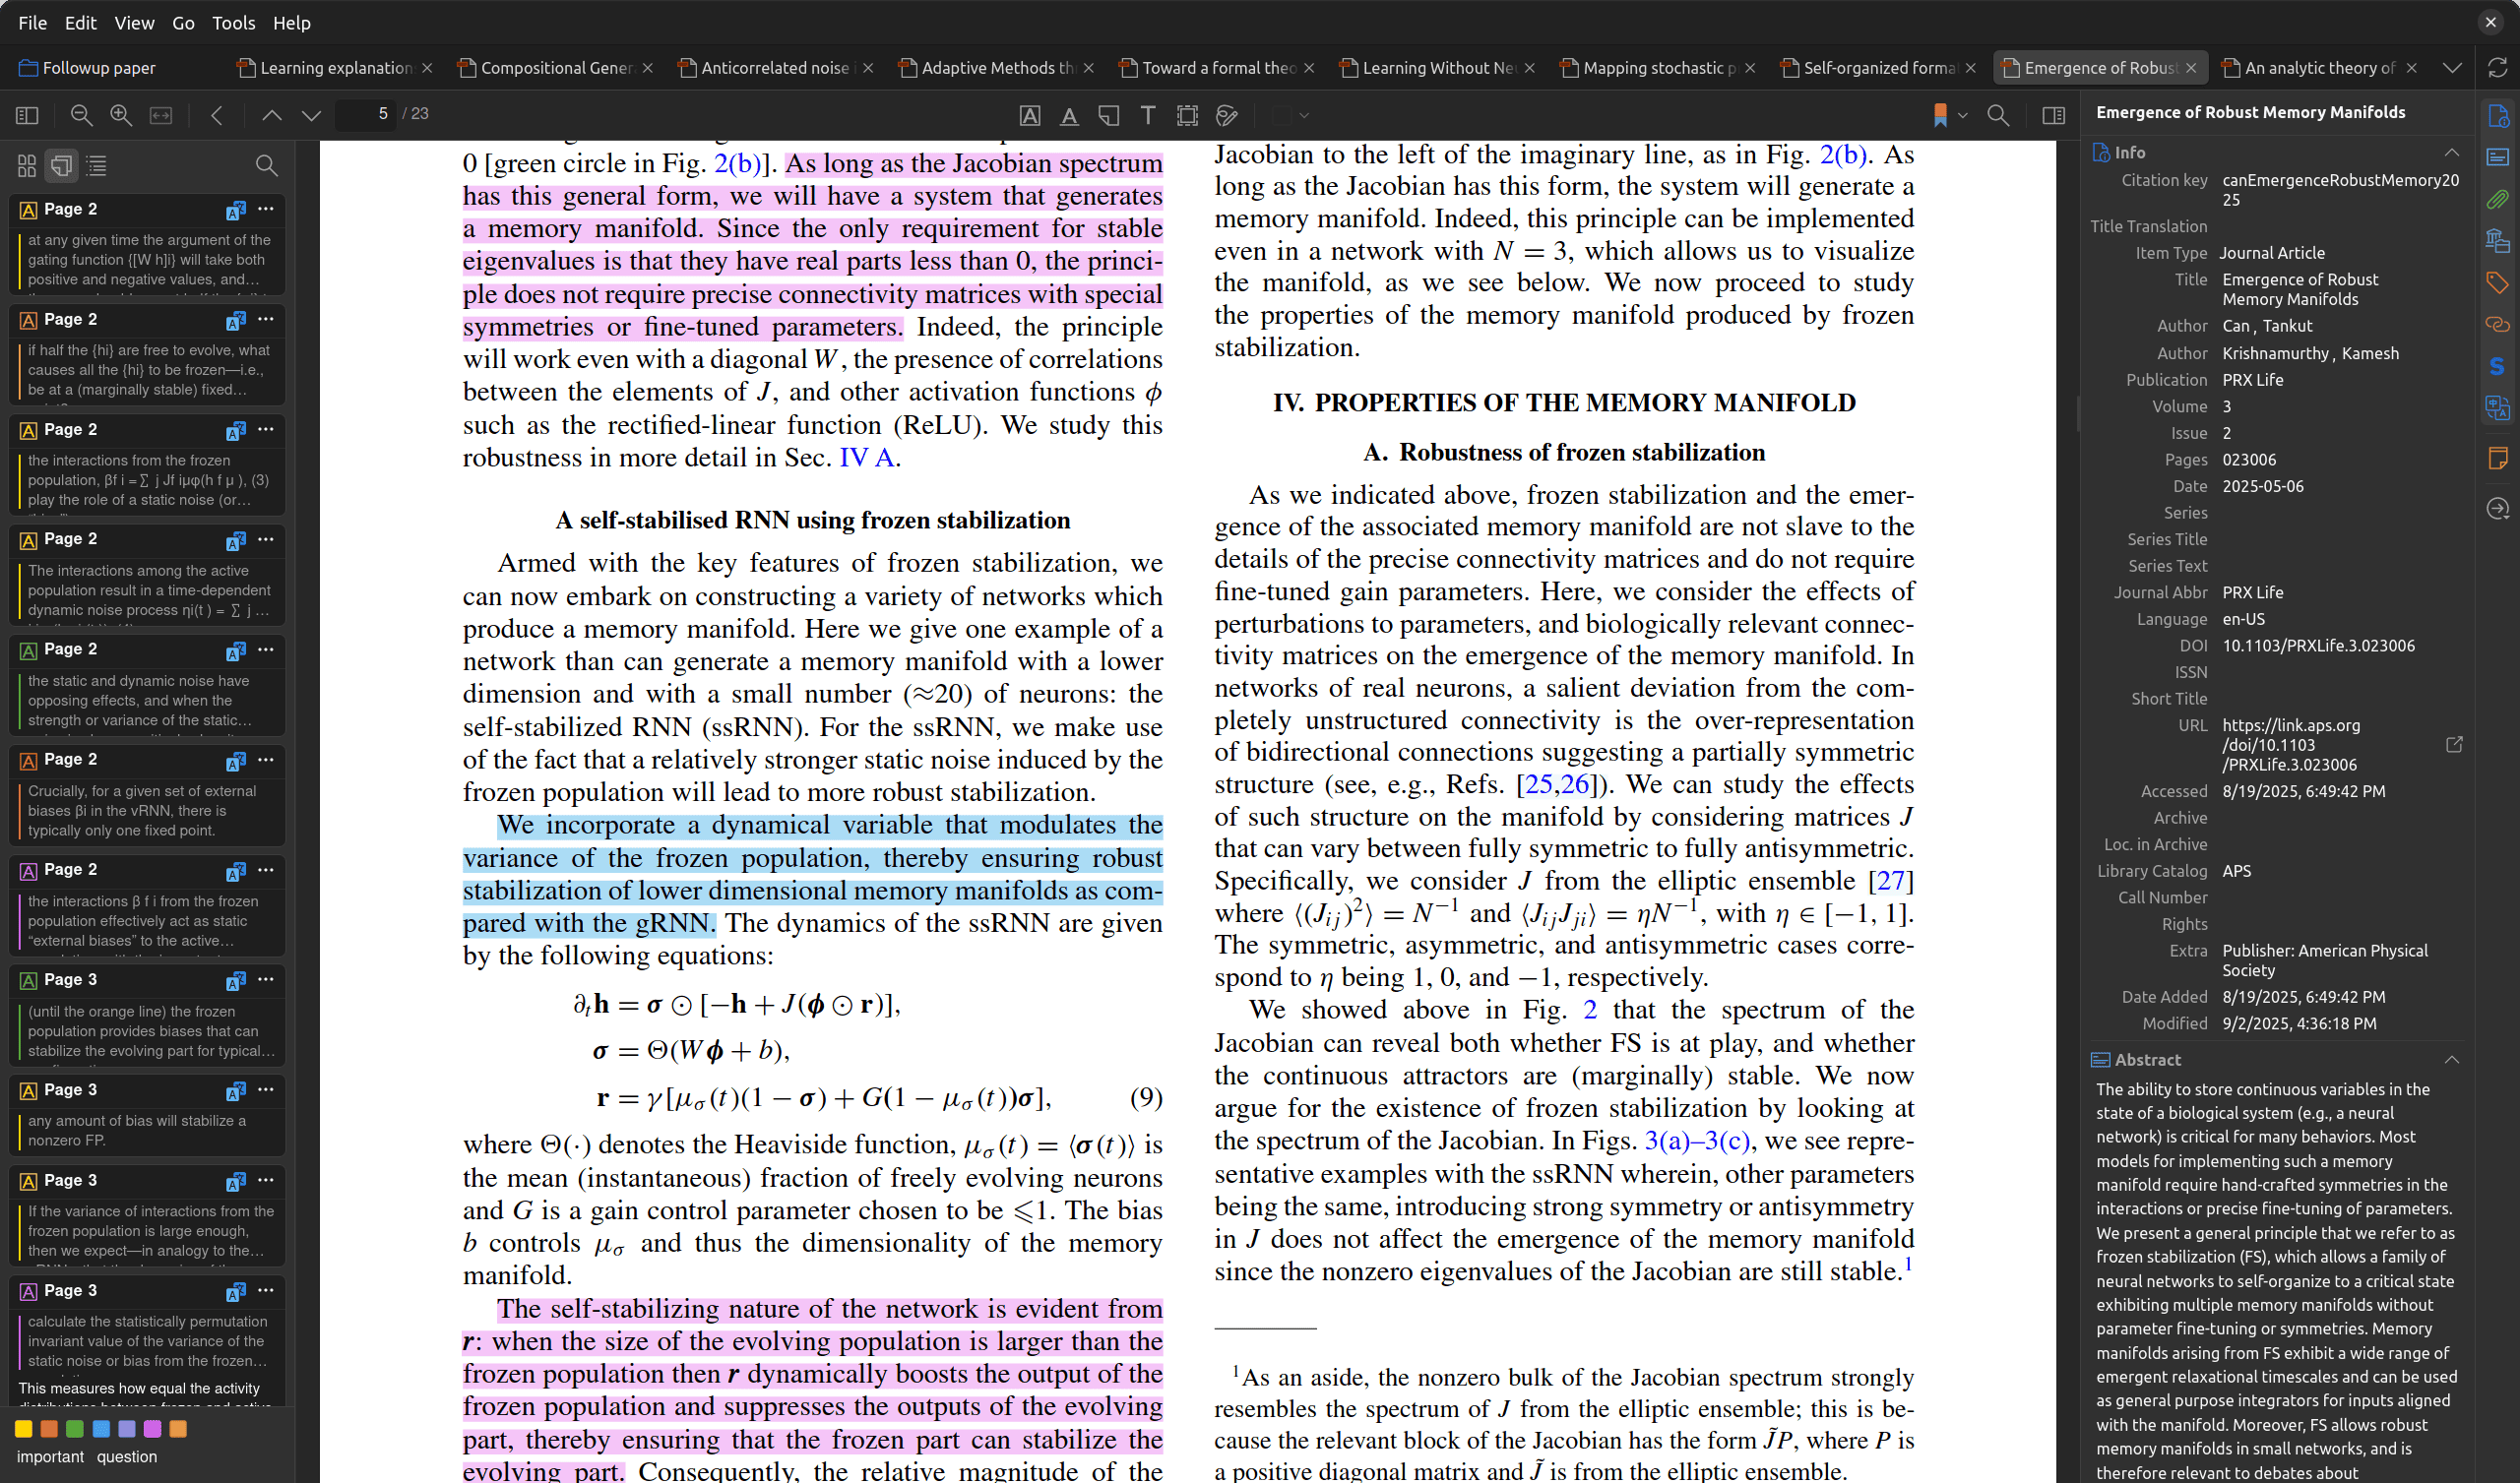The width and height of the screenshot is (2520, 1483).
Task: Toggle the left sidebar panel
Action: click(x=27, y=115)
